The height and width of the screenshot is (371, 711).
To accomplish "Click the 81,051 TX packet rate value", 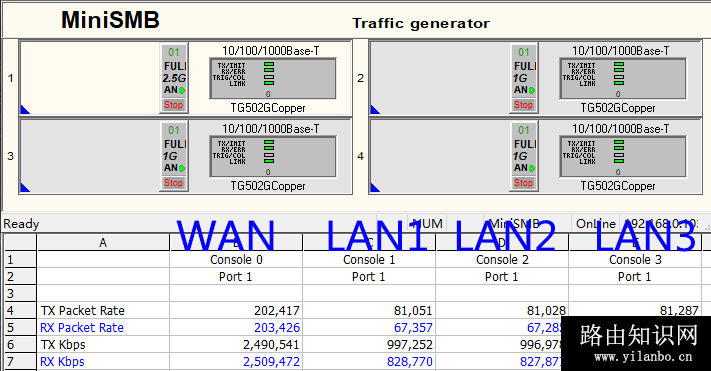I will click(x=413, y=311).
